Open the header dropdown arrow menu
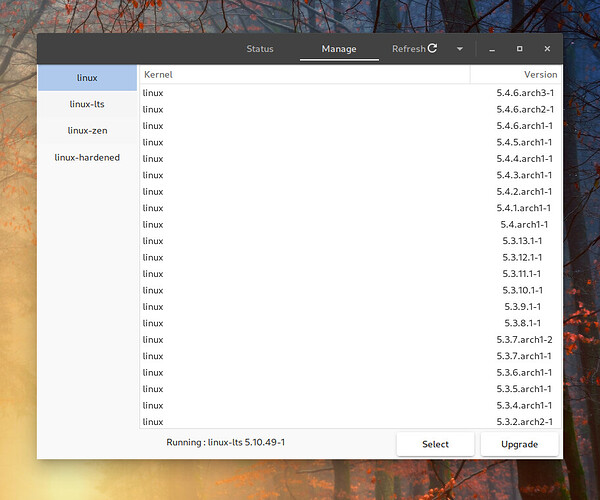600x500 pixels. (460, 49)
